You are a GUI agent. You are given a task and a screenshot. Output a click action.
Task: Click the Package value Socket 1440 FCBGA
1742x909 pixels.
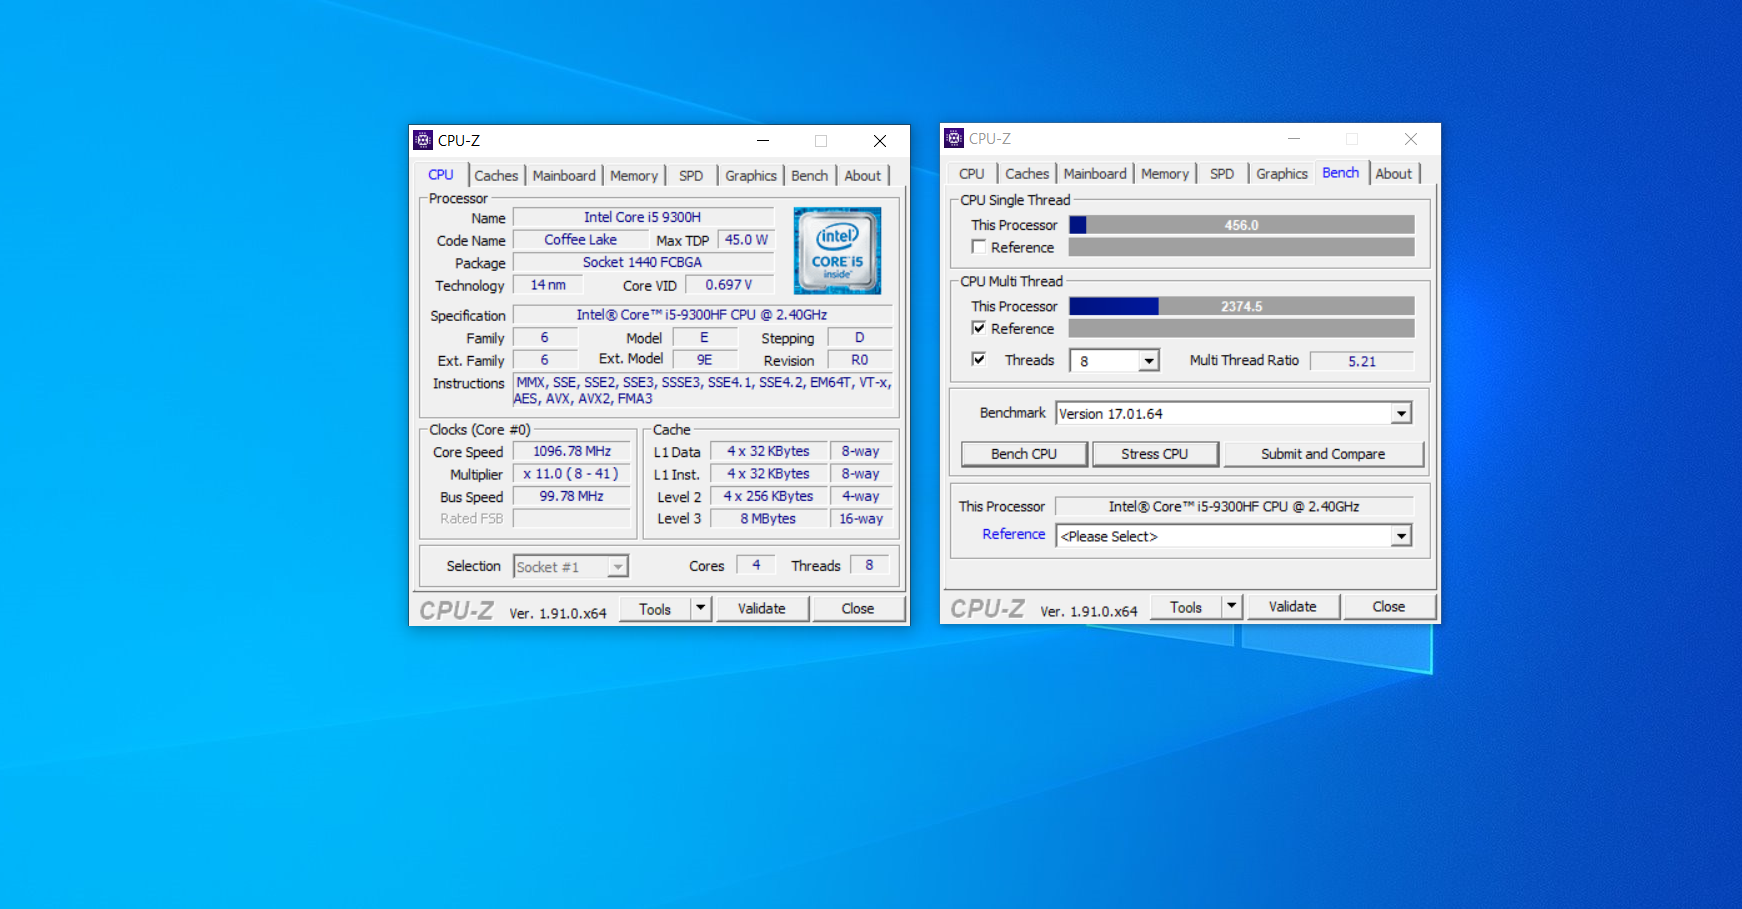643,262
